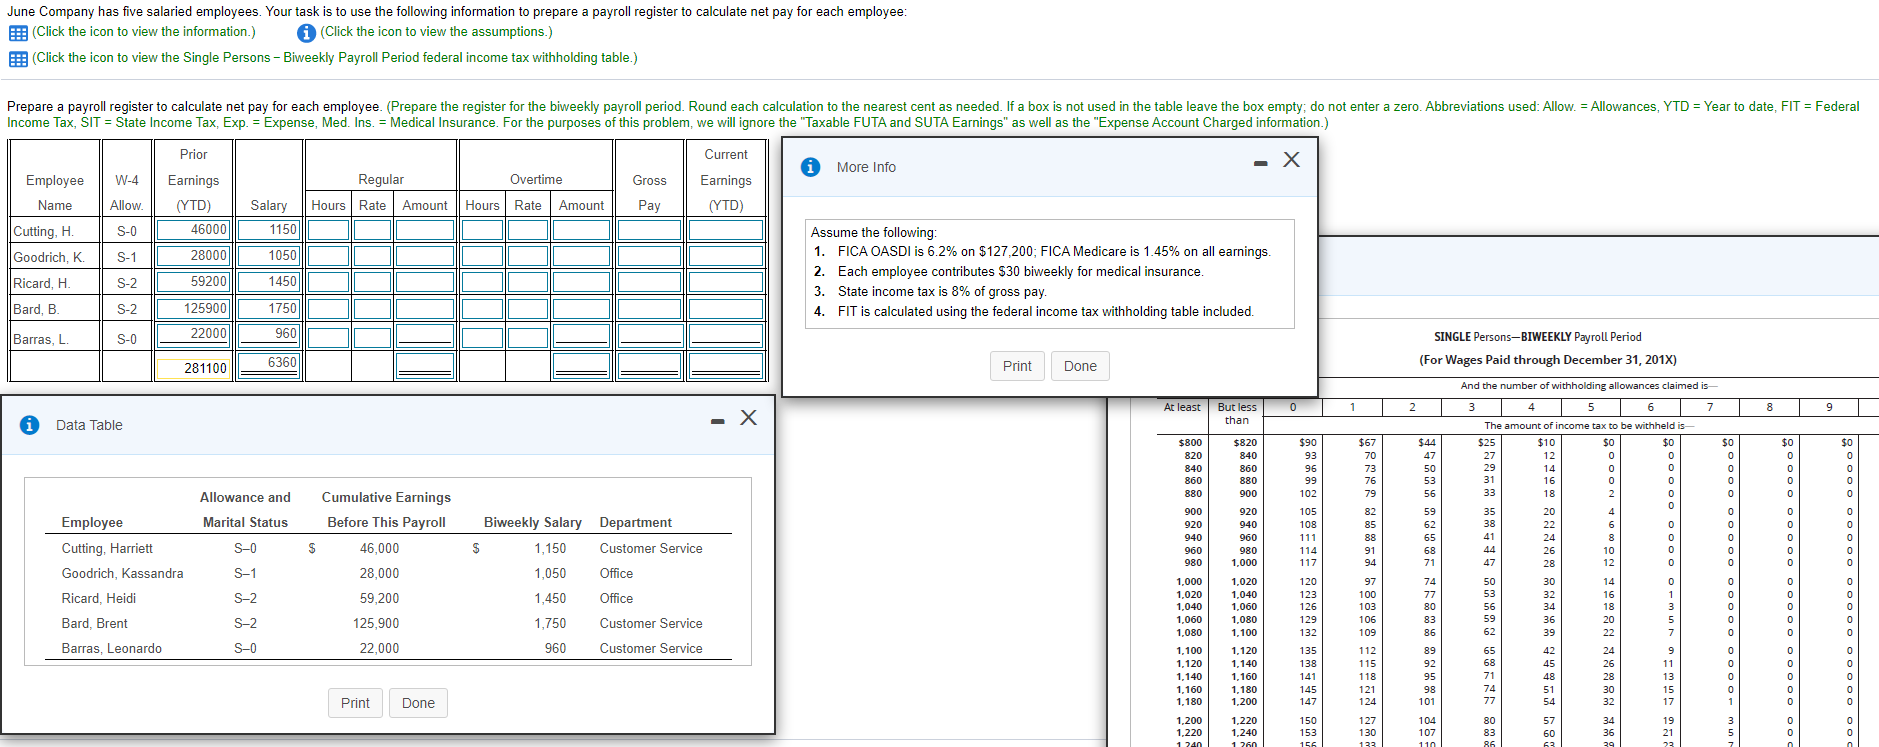This screenshot has width=1879, height=747.
Task: Click the Data Table dialog info icon
Action: pyautogui.click(x=30, y=425)
